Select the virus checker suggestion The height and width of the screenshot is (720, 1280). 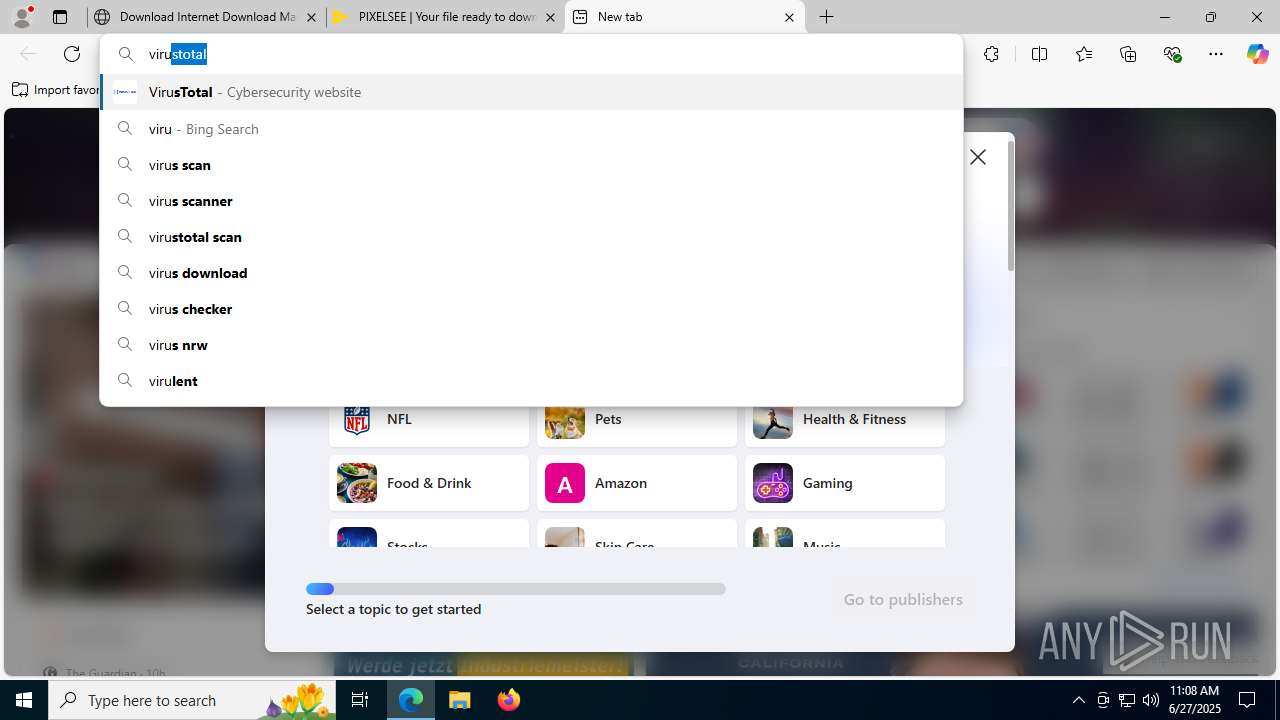coord(531,309)
